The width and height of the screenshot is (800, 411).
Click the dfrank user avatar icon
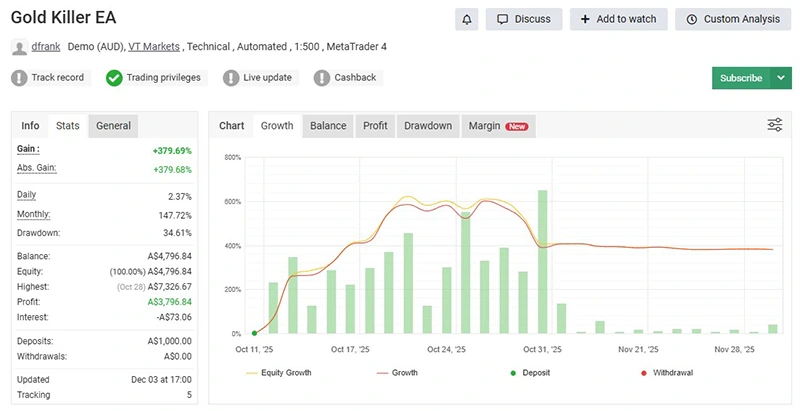pos(19,47)
